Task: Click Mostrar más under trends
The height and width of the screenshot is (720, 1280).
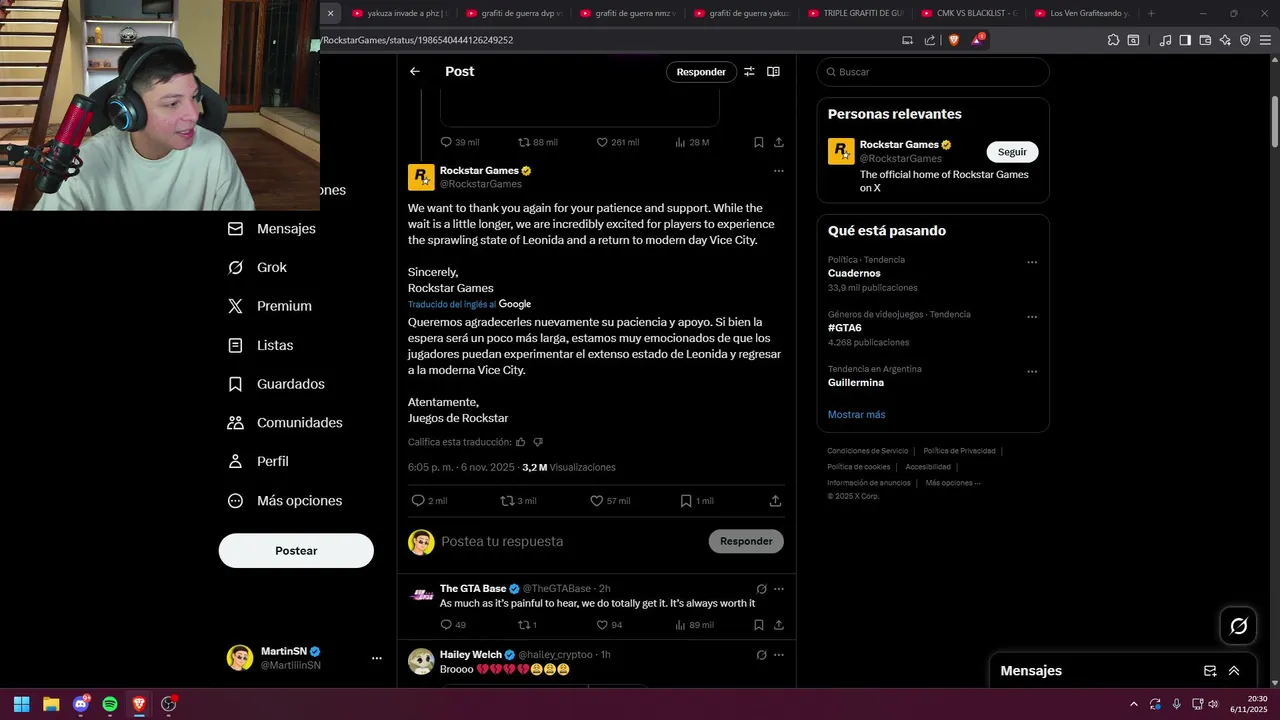Action: click(856, 414)
